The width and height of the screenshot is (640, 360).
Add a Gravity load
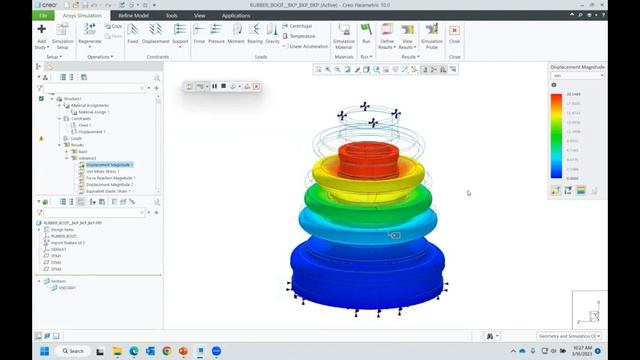tap(272, 33)
